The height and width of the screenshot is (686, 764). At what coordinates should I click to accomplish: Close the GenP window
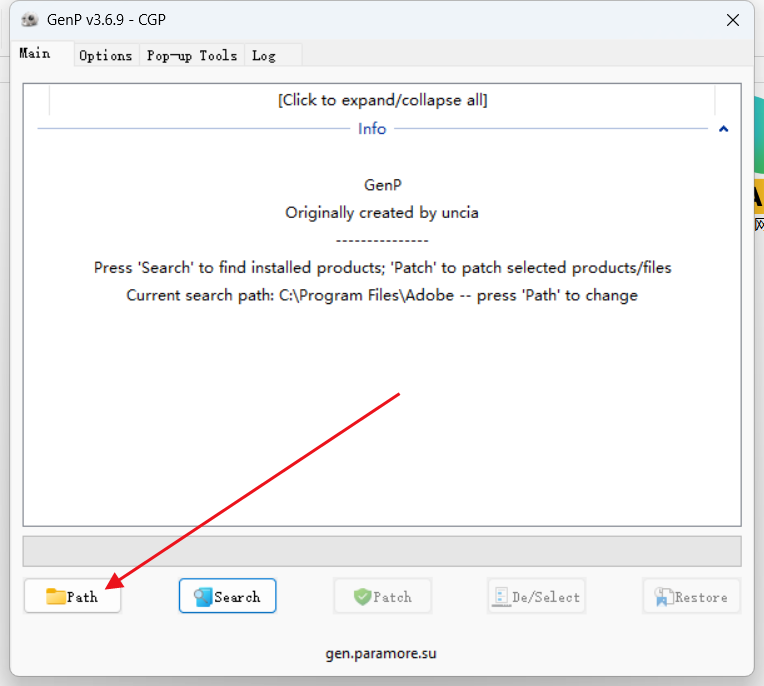pyautogui.click(x=732, y=20)
